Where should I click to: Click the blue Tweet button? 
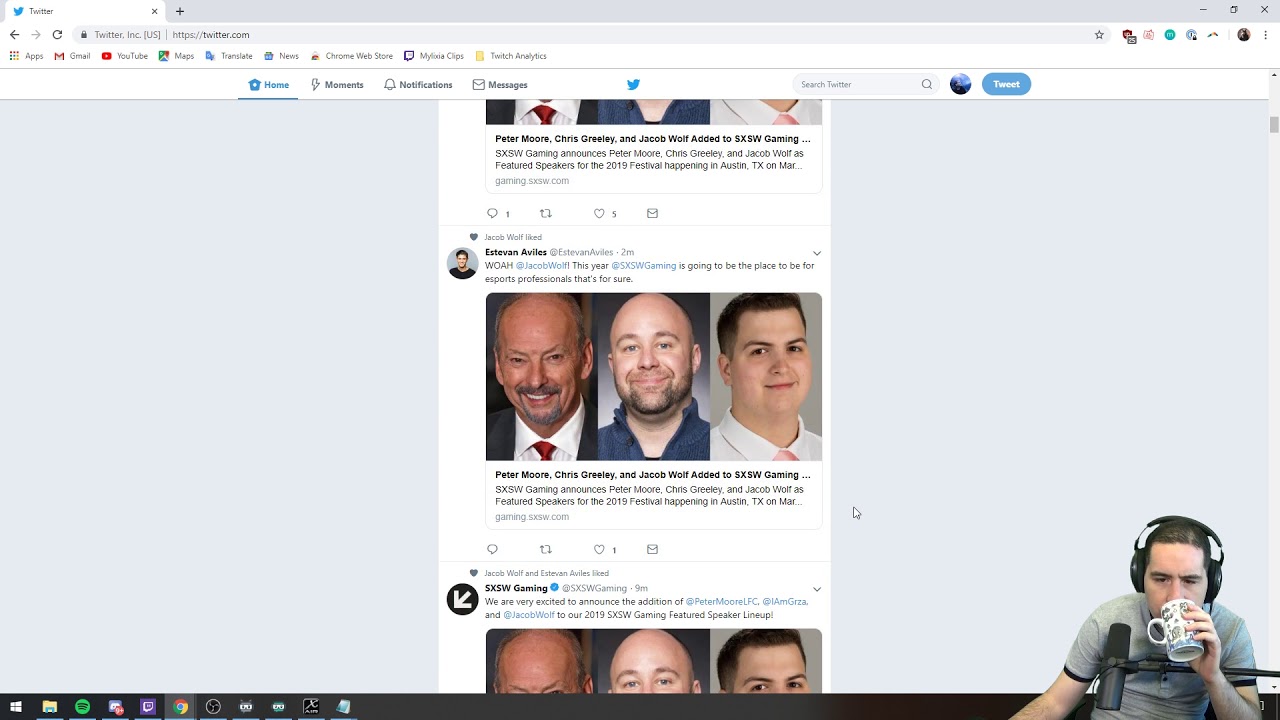[1006, 84]
